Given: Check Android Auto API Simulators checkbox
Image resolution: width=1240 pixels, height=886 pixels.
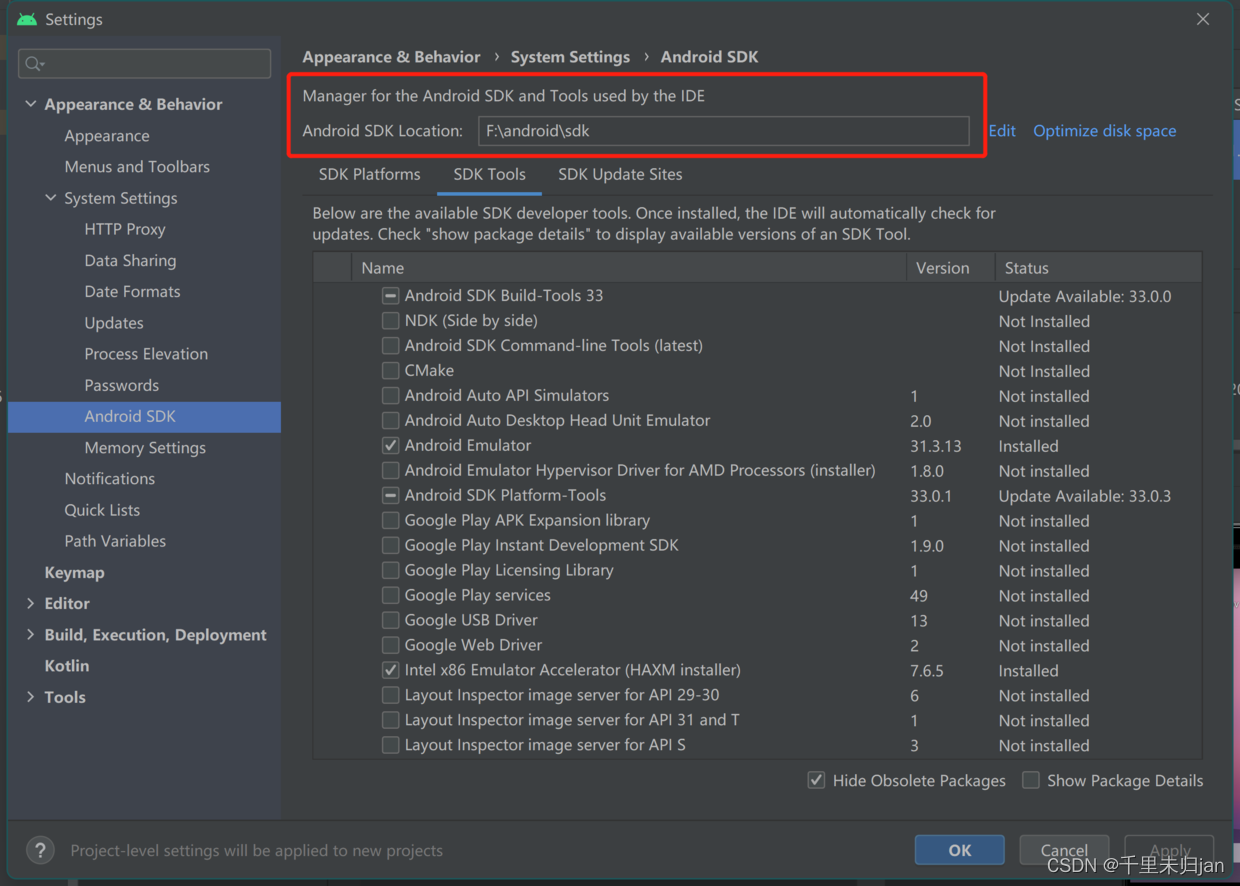Looking at the screenshot, I should pyautogui.click(x=391, y=396).
